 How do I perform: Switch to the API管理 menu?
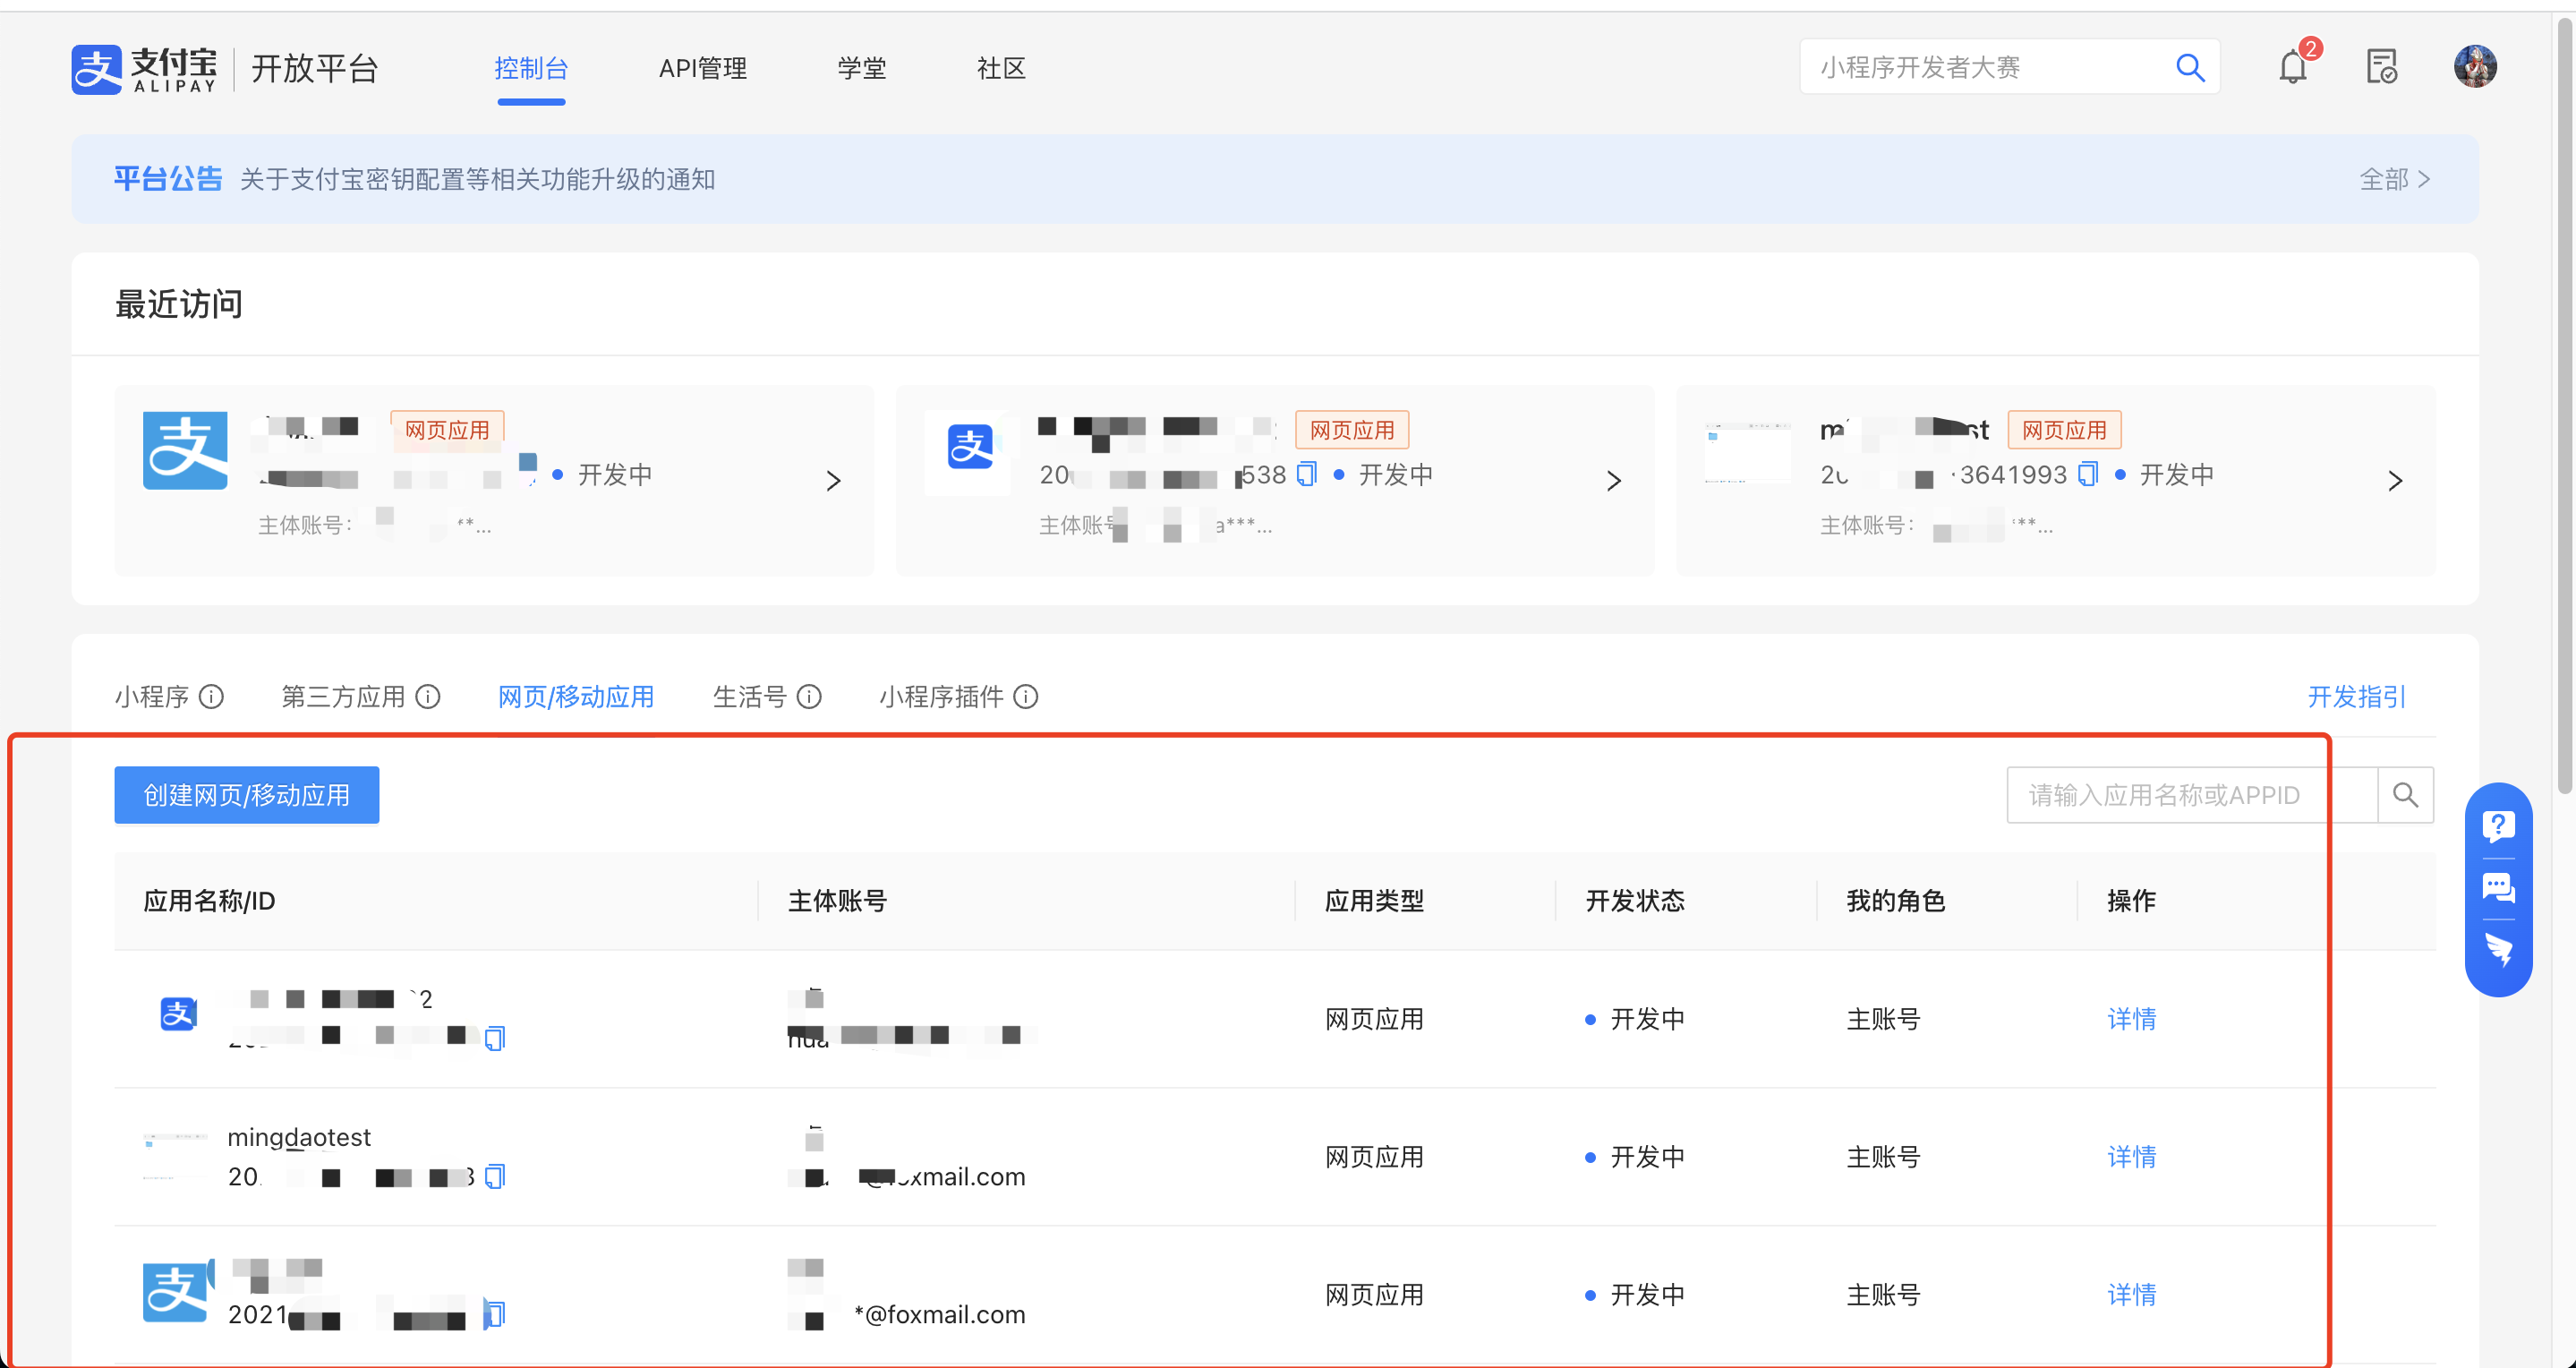[x=702, y=68]
